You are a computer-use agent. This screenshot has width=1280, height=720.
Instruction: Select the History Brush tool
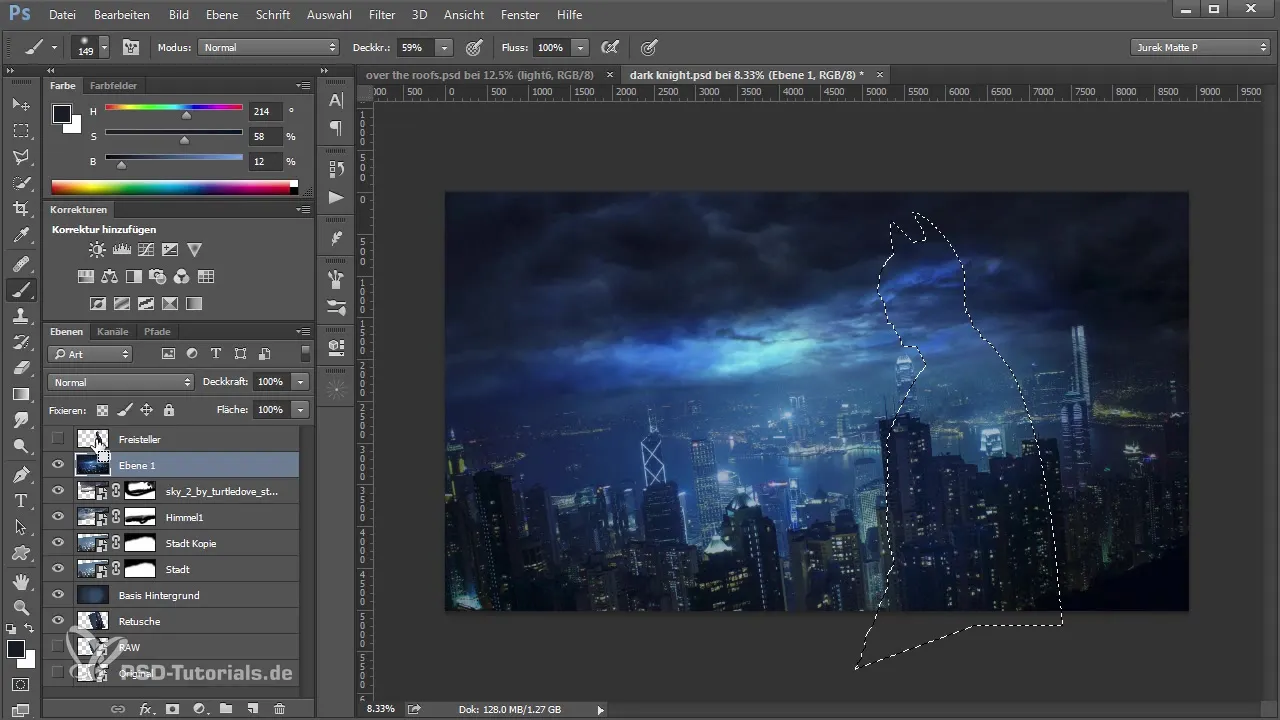pos(20,342)
